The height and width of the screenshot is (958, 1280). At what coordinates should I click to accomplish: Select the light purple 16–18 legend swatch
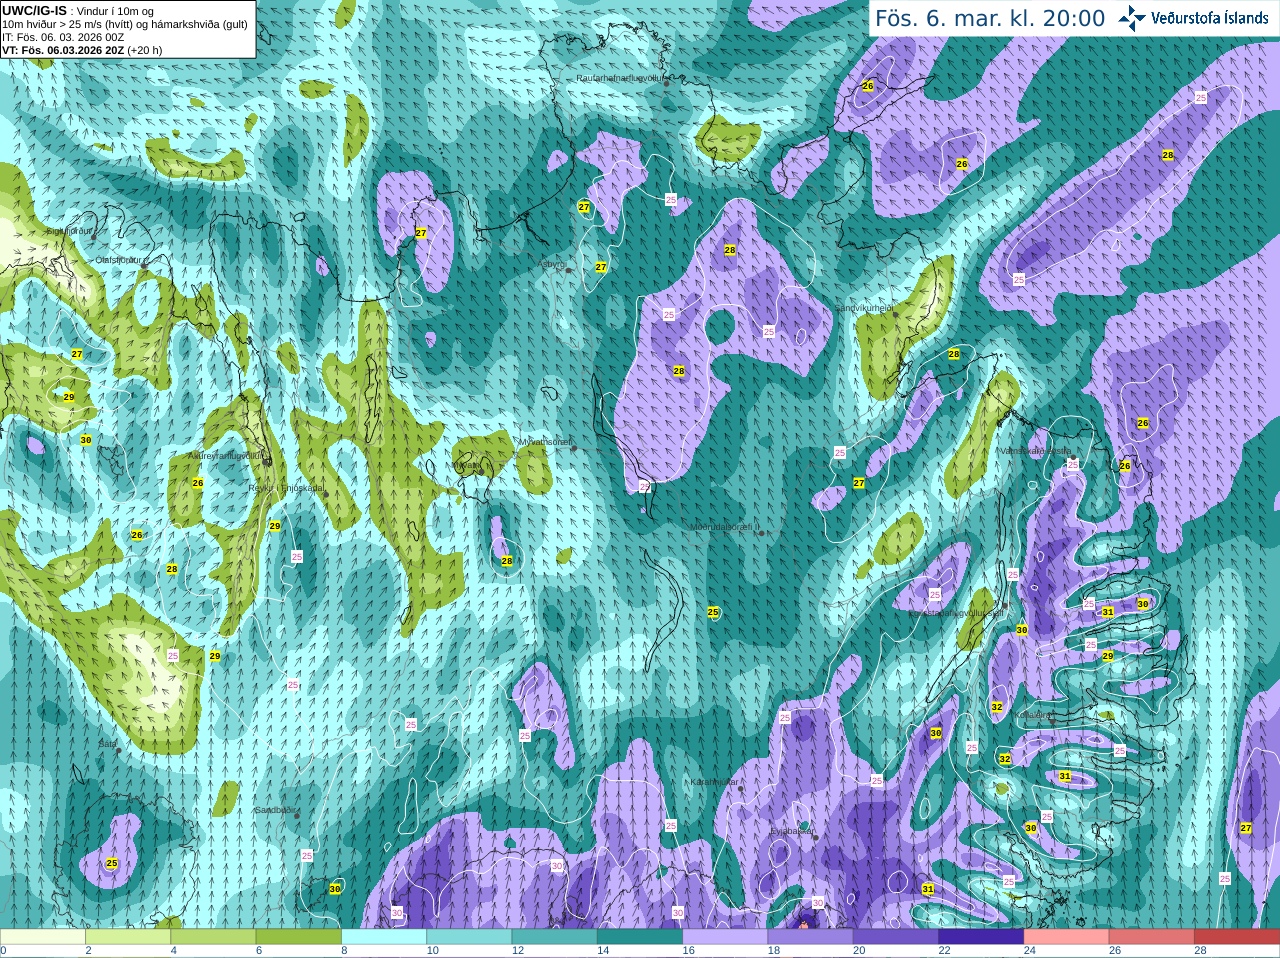pyautogui.click(x=725, y=937)
